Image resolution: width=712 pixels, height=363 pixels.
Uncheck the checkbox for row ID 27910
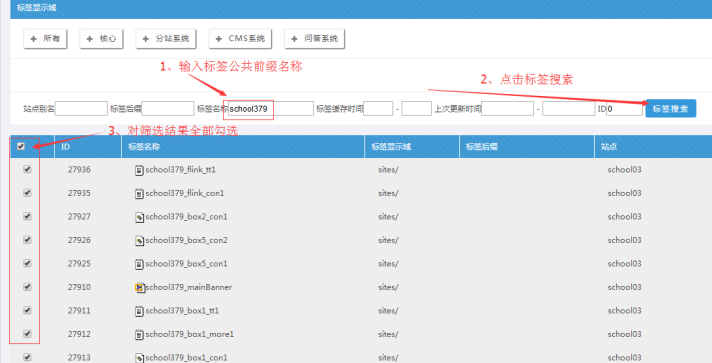point(27,287)
